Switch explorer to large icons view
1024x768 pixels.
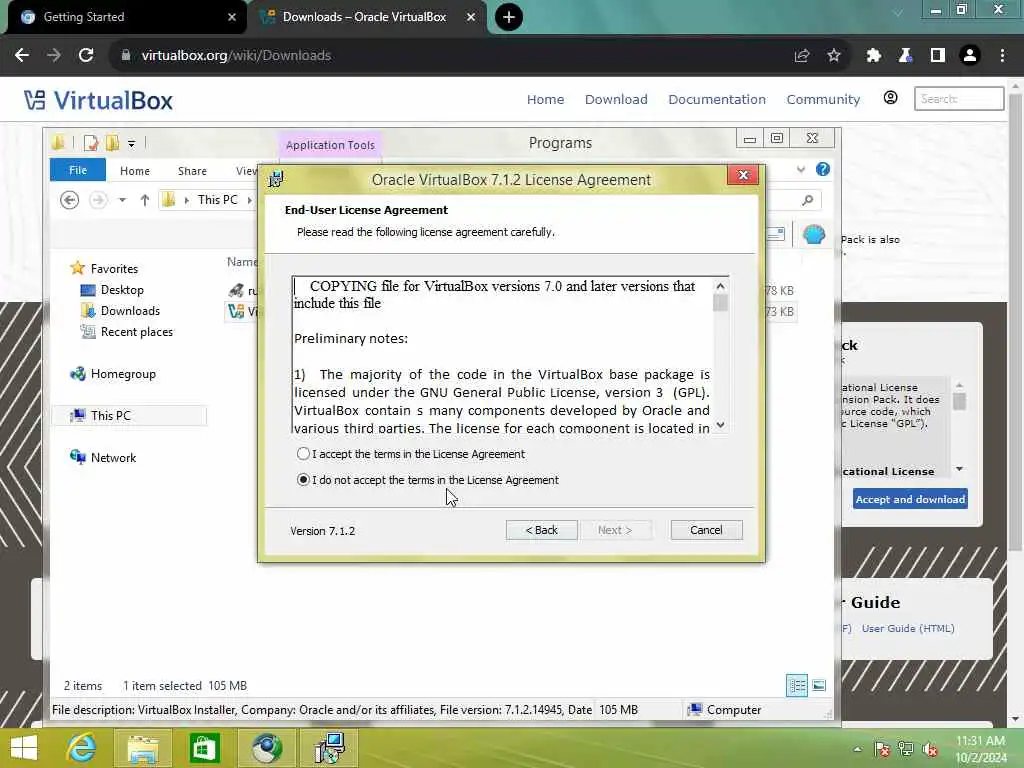pyautogui.click(x=819, y=686)
